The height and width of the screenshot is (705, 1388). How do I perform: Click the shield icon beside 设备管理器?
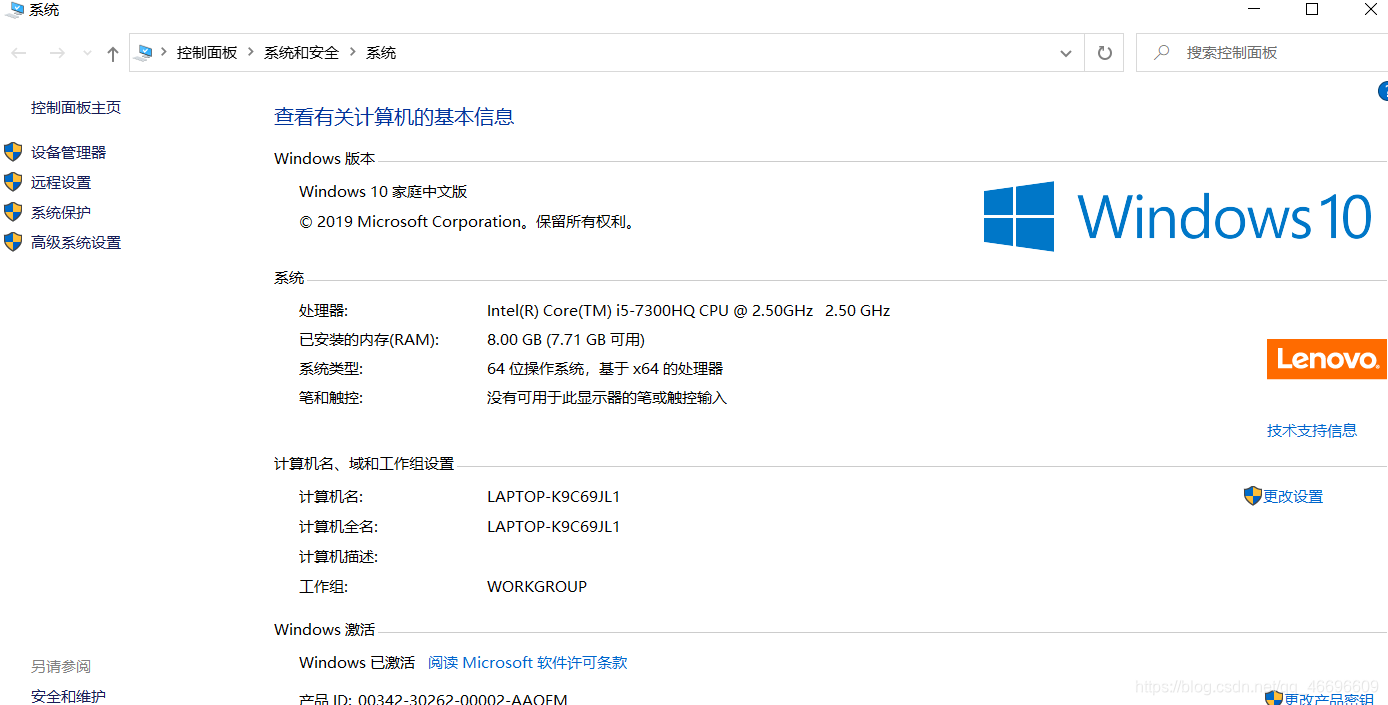[13, 152]
